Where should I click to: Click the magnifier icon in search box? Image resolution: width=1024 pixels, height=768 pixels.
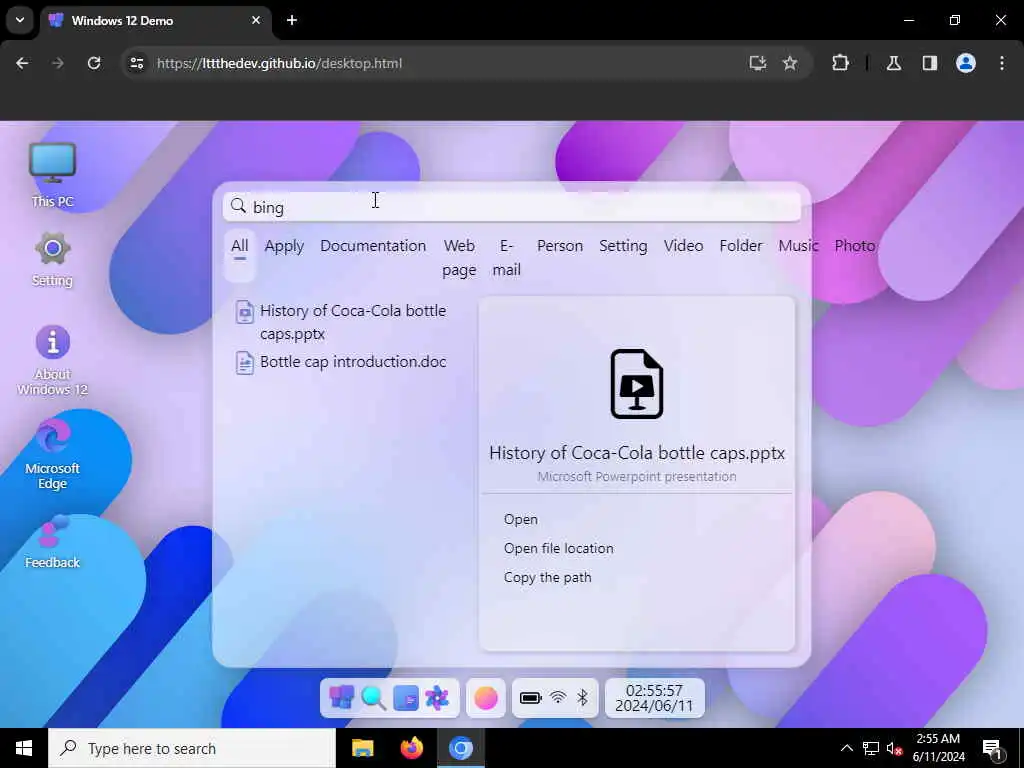pos(238,206)
